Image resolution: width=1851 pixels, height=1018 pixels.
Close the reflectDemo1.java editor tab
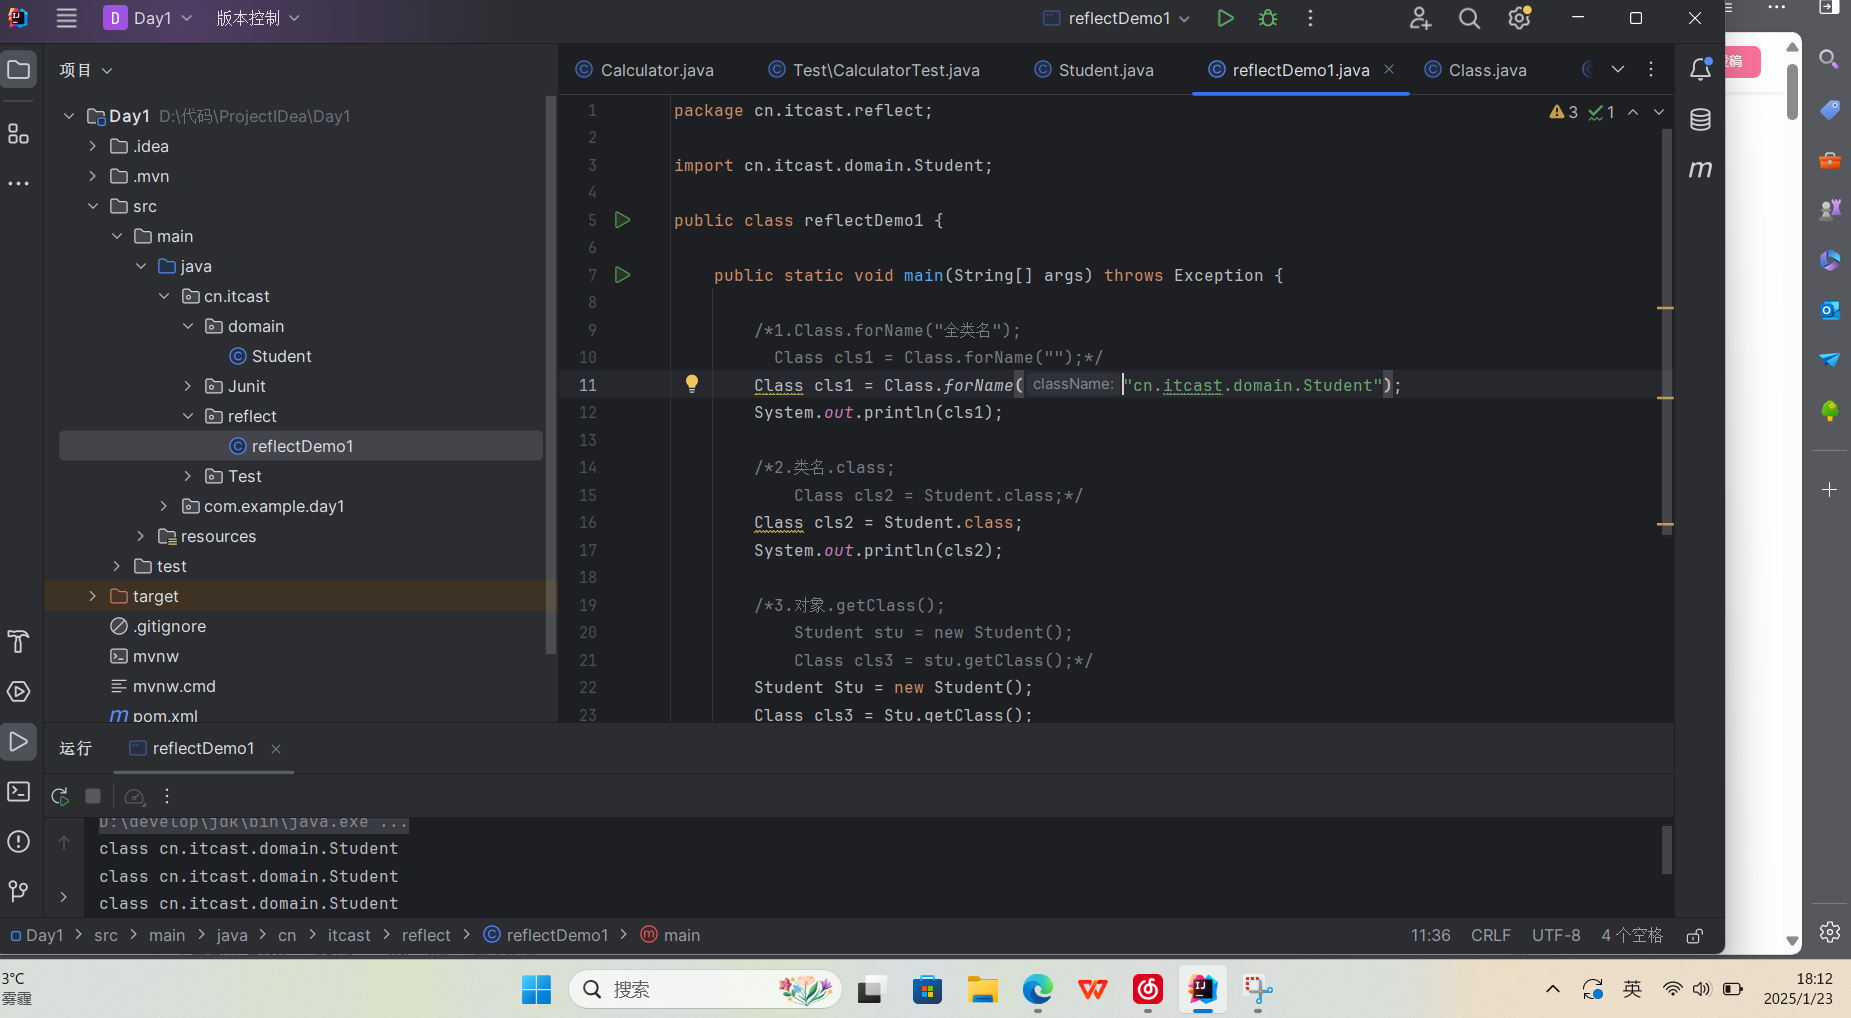tap(1389, 69)
